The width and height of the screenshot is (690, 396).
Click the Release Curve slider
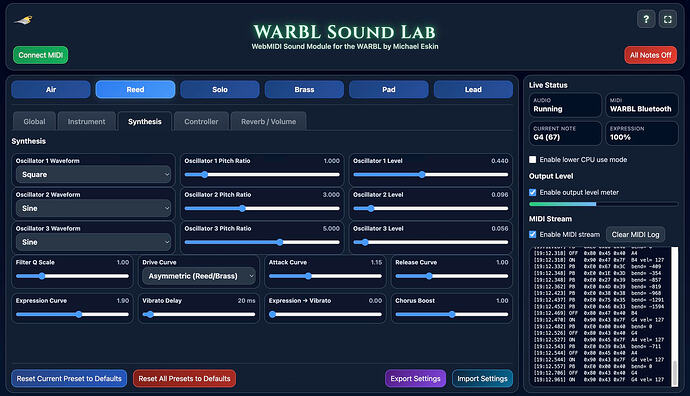click(x=452, y=276)
